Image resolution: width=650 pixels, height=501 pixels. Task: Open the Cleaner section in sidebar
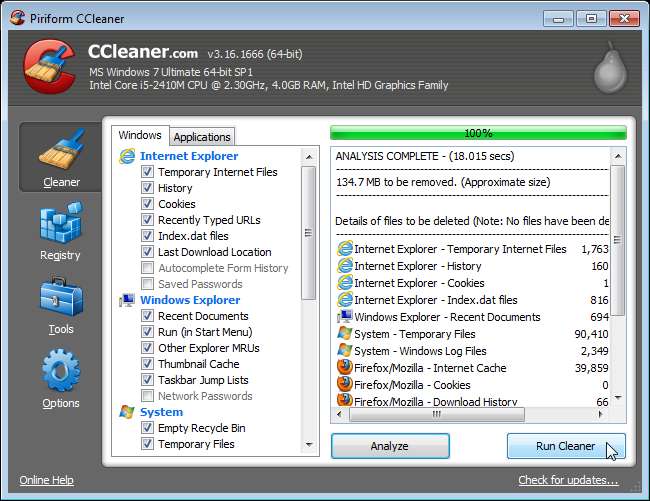click(61, 158)
